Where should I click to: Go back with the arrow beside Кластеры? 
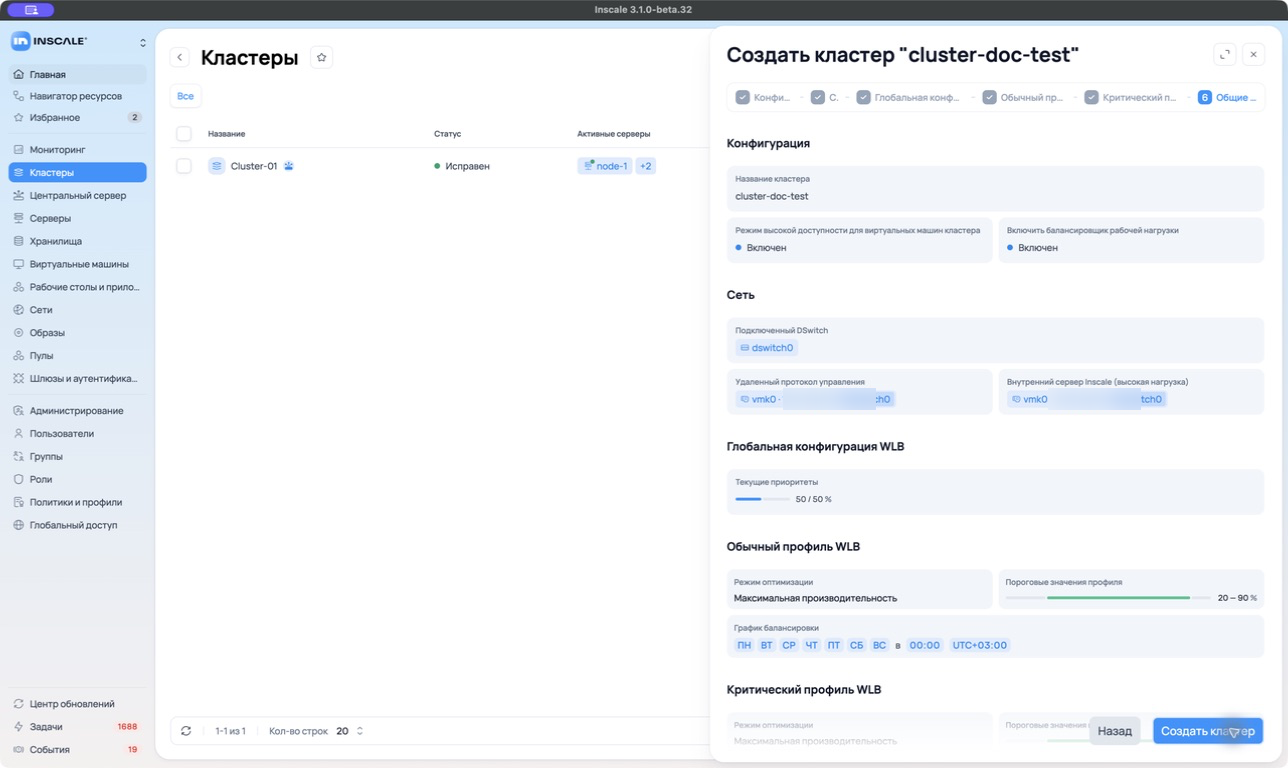click(x=180, y=57)
